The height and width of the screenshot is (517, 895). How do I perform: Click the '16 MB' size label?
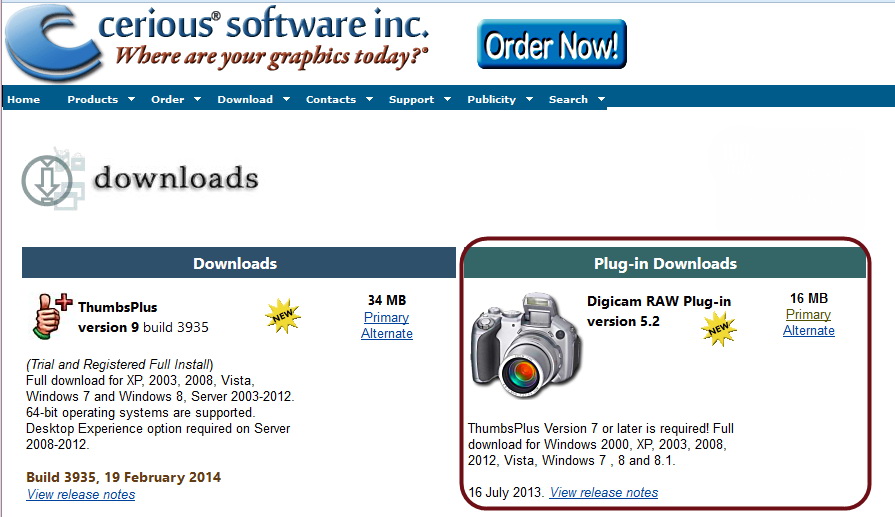coord(809,298)
